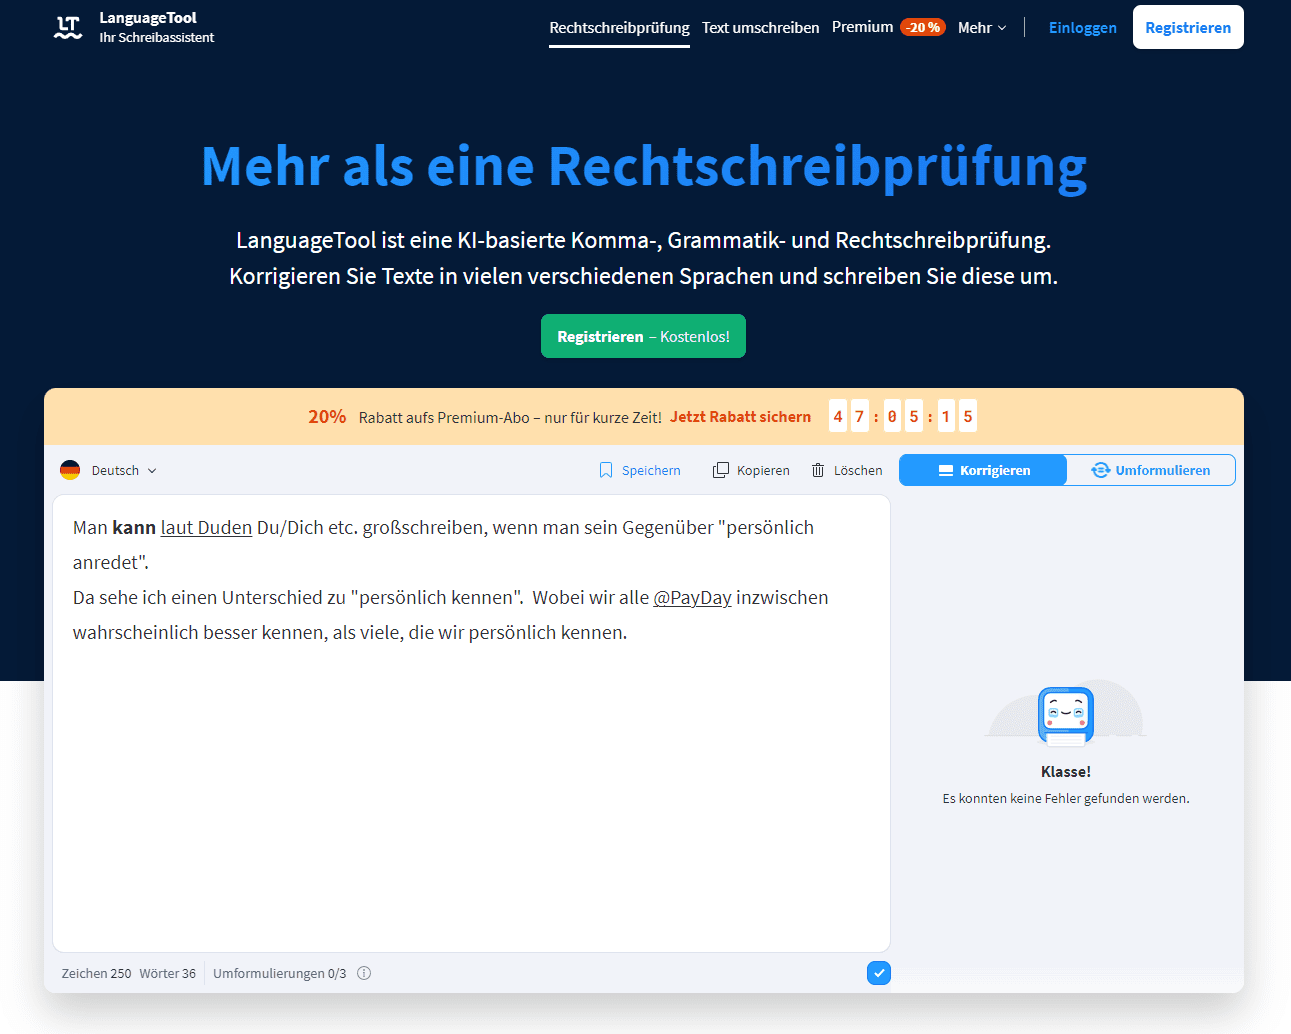Click the countdown timer digits
1291x1034 pixels.
[x=902, y=416]
